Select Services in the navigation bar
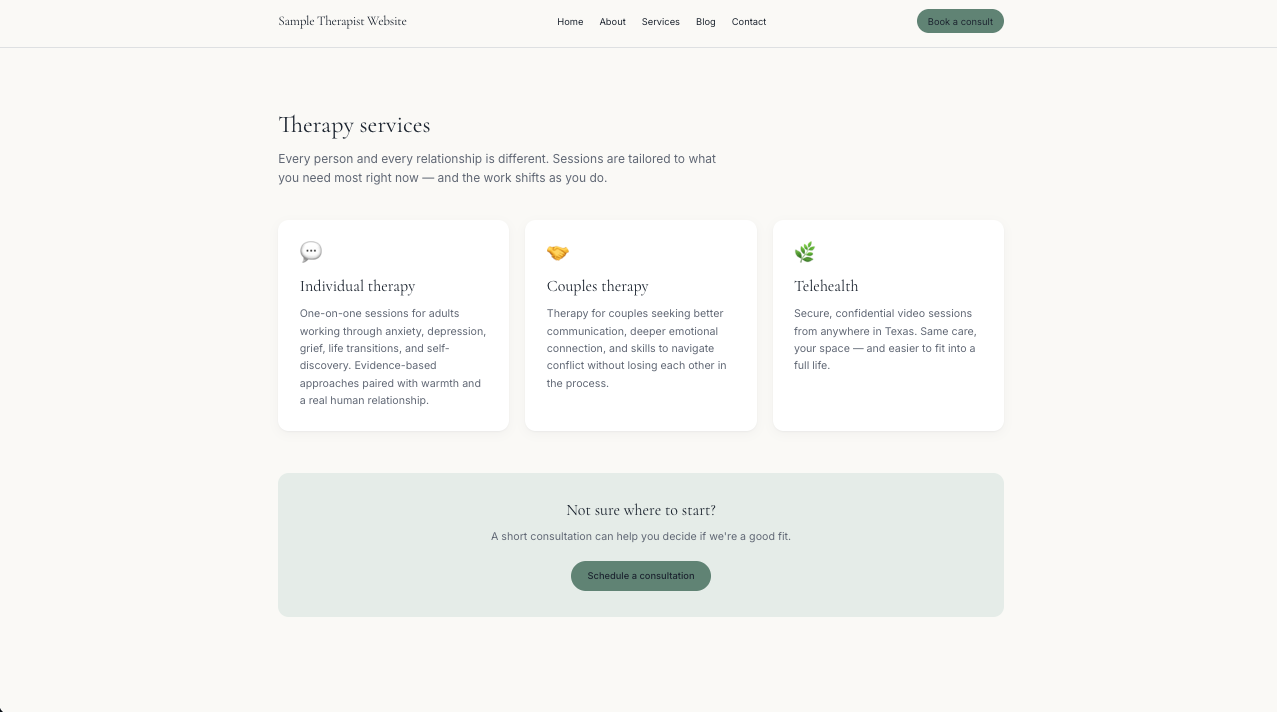1277x712 pixels. 661,22
